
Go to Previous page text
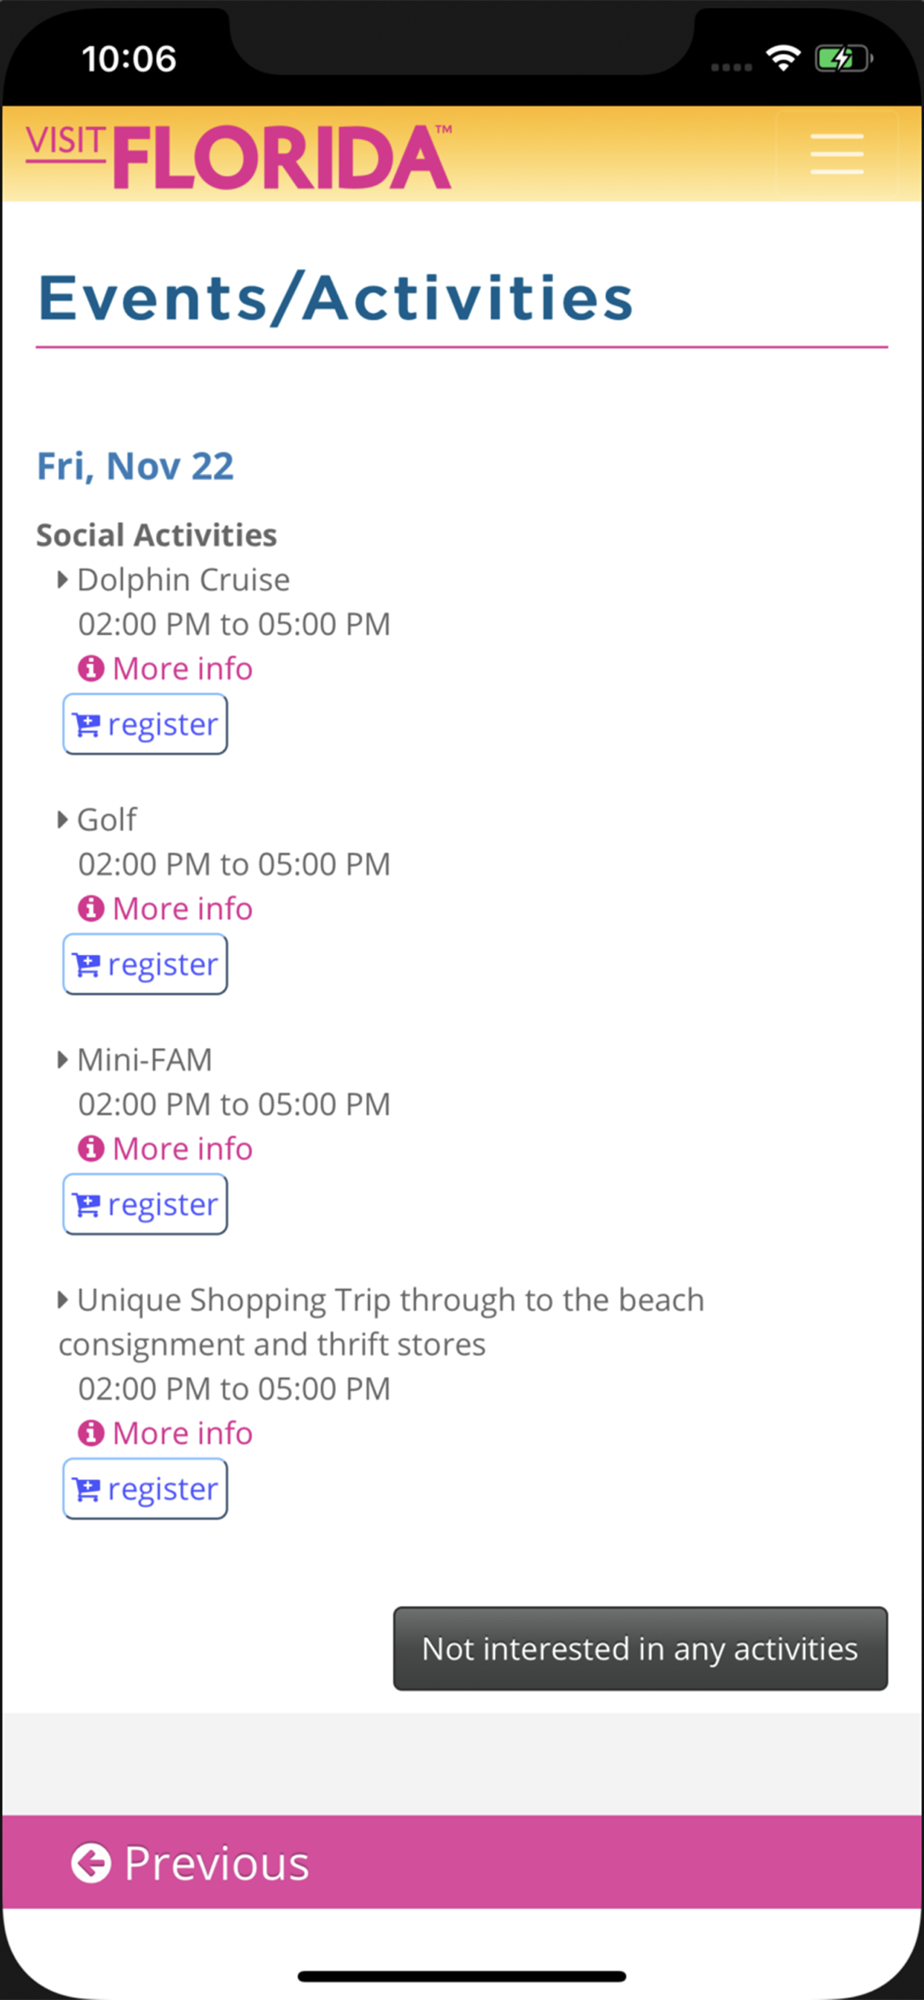point(216,1863)
